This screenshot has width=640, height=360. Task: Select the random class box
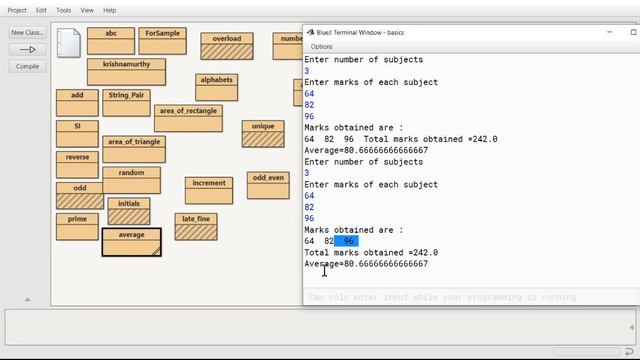(131, 180)
